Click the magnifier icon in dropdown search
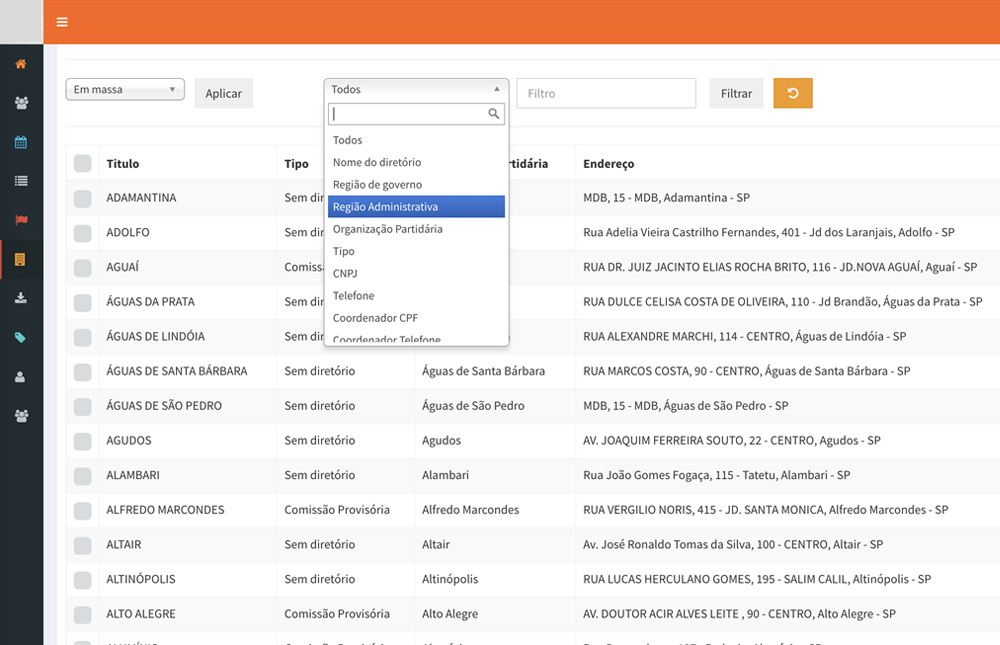Image resolution: width=1000 pixels, height=645 pixels. [494, 114]
